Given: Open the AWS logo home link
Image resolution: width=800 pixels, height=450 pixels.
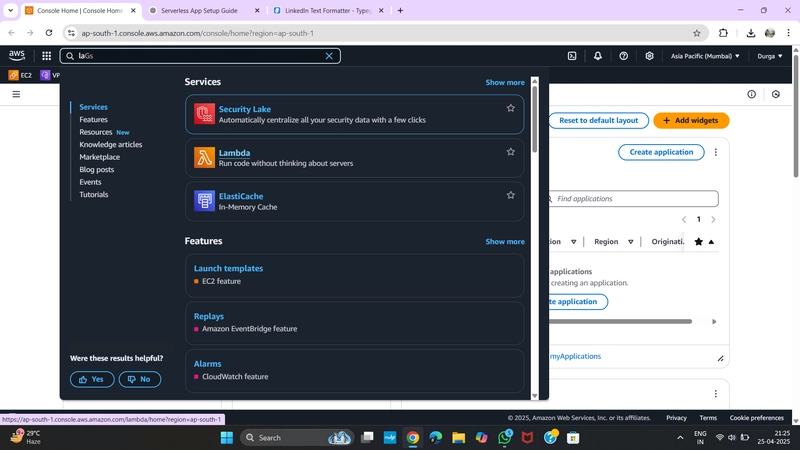Looking at the screenshot, I should point(16,56).
